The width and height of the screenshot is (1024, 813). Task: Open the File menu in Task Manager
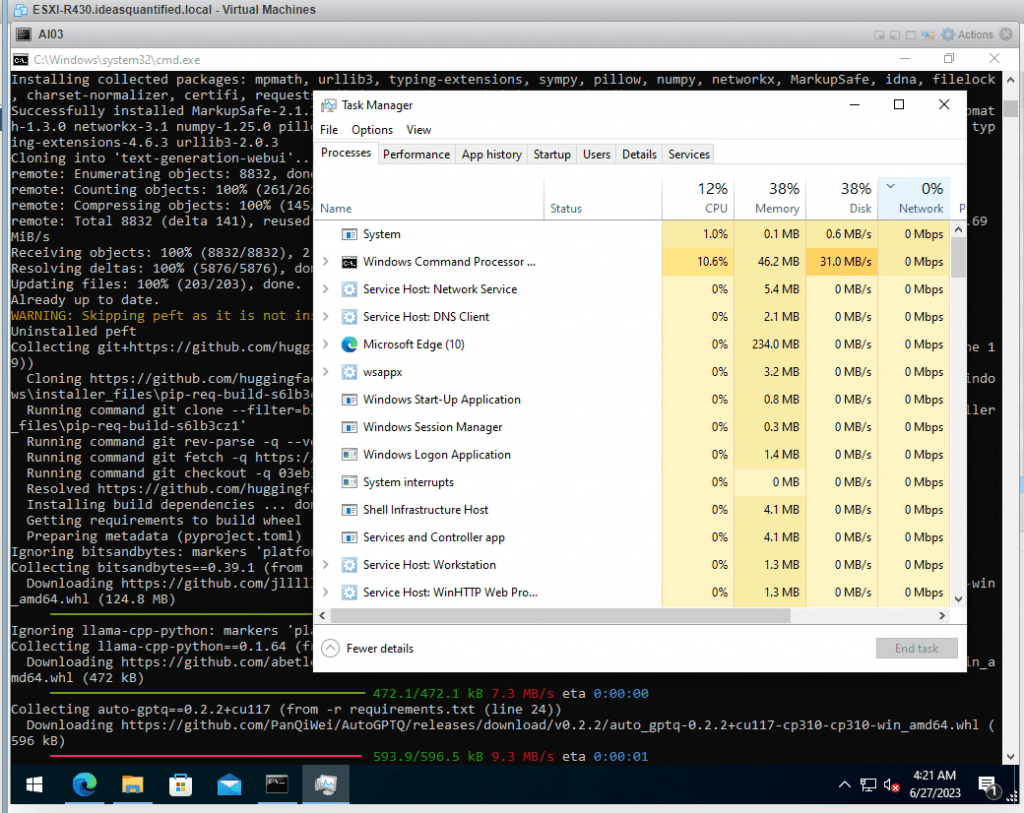coord(329,130)
